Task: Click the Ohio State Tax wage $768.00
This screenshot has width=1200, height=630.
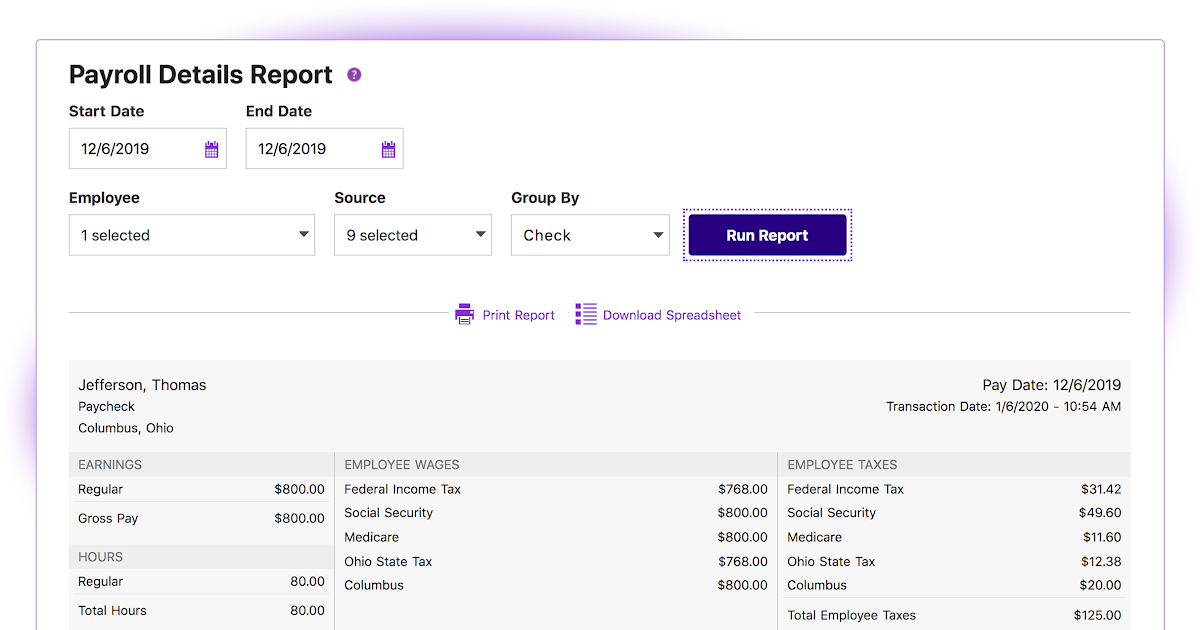Action: tap(743, 561)
